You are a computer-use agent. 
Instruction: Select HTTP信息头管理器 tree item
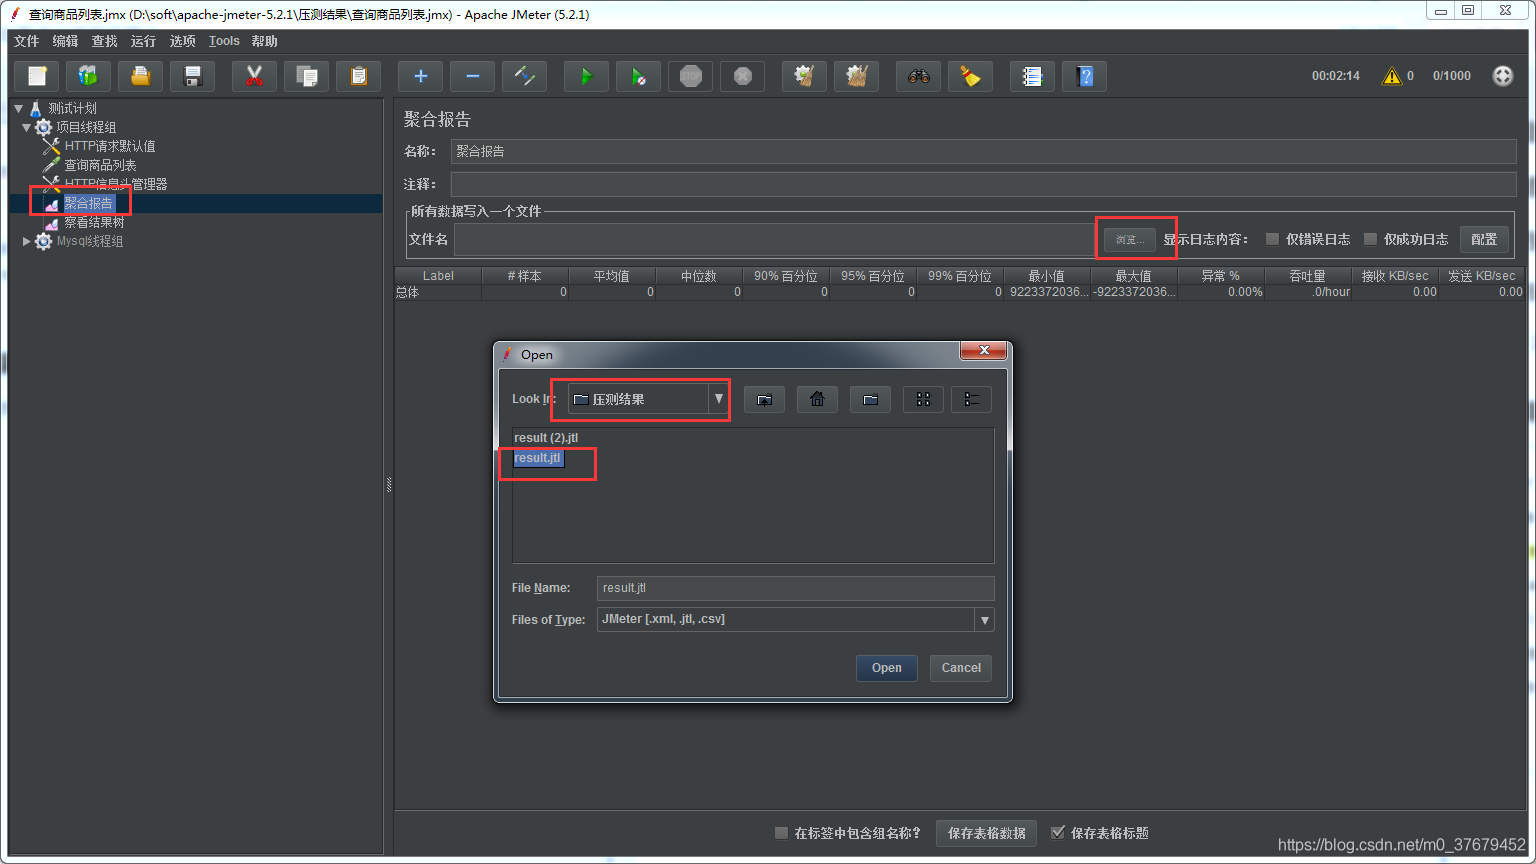[116, 184]
